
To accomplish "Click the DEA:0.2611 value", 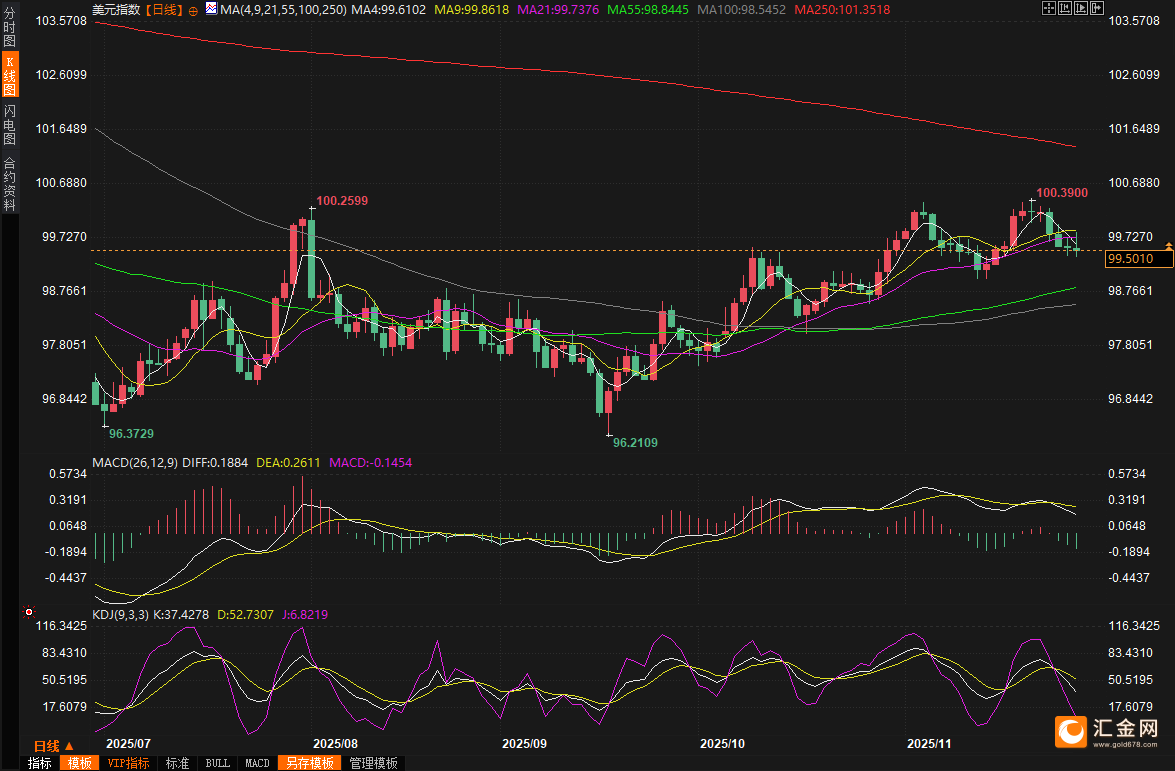I will pyautogui.click(x=288, y=462).
